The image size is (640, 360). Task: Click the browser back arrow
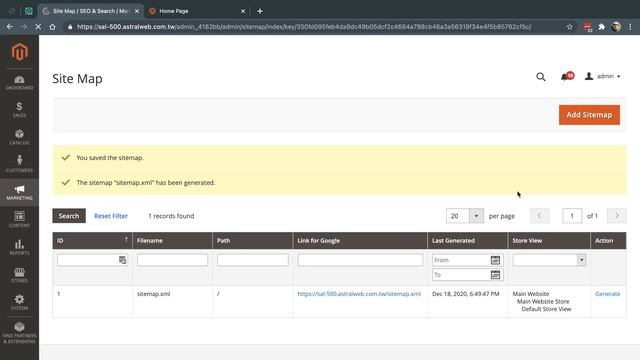(10, 27)
